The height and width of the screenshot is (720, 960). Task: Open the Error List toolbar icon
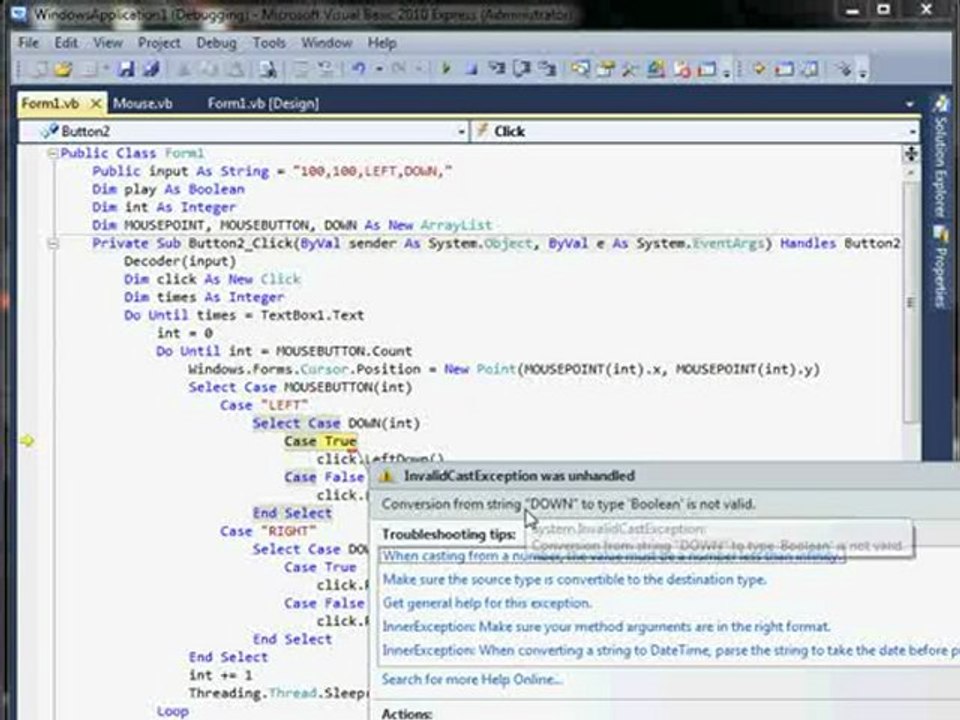tap(681, 69)
